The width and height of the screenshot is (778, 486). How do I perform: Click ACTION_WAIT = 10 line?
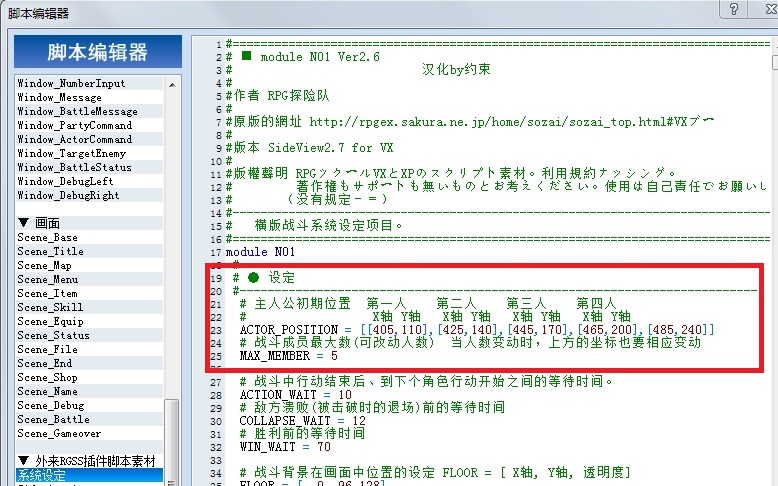(296, 395)
